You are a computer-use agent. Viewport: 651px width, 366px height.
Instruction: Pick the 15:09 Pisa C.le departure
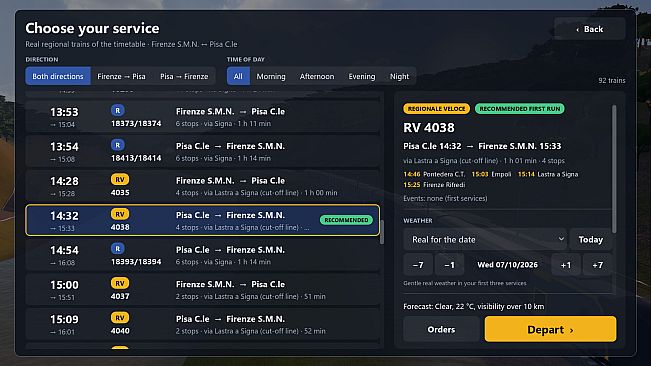coord(203,324)
